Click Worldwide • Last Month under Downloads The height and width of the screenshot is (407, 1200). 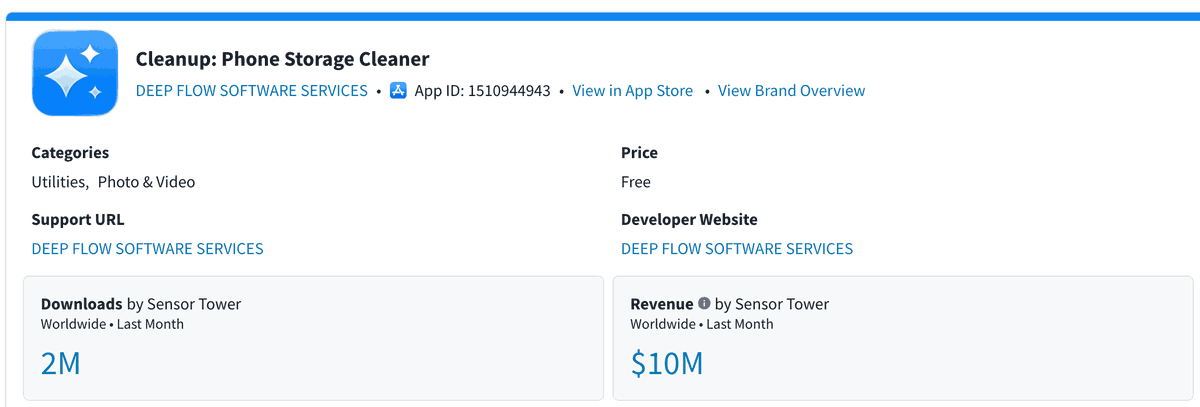(112, 324)
